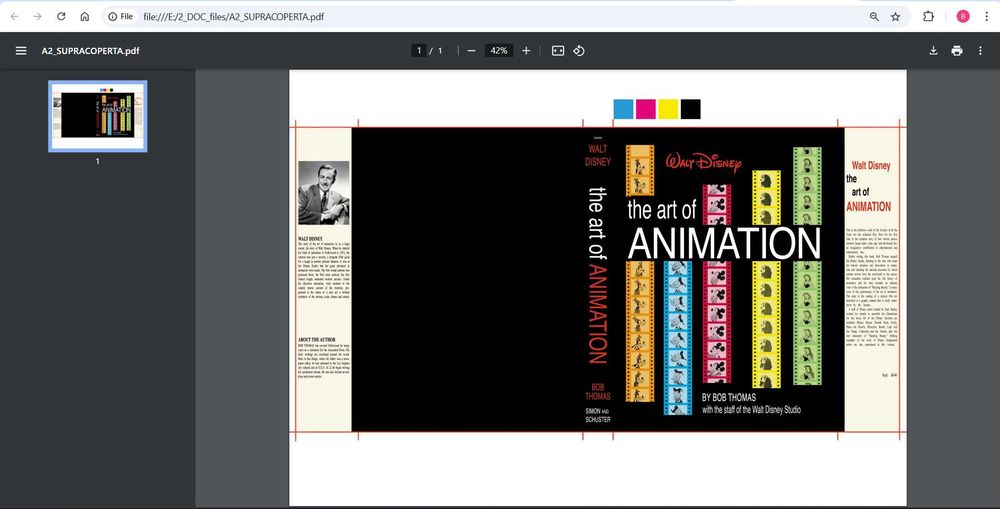The width and height of the screenshot is (1000, 509).
Task: Click the orange film strip
Action: pyautogui.click(x=640, y=331)
